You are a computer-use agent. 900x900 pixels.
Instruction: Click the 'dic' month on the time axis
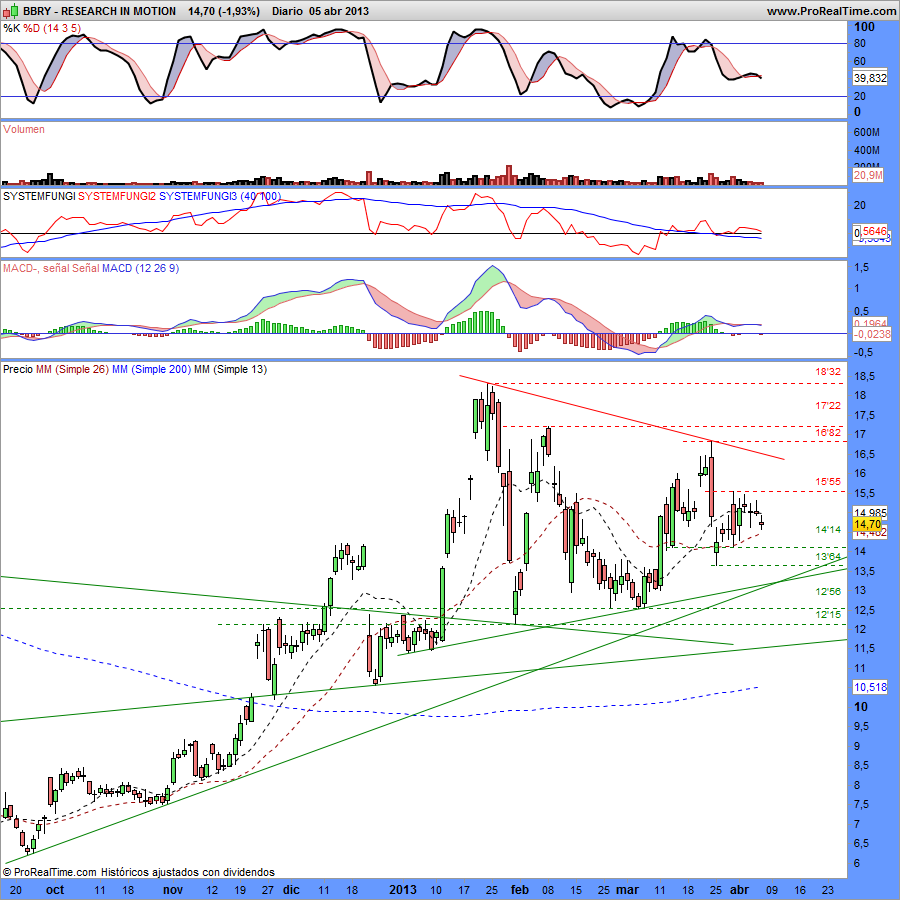tap(292, 890)
